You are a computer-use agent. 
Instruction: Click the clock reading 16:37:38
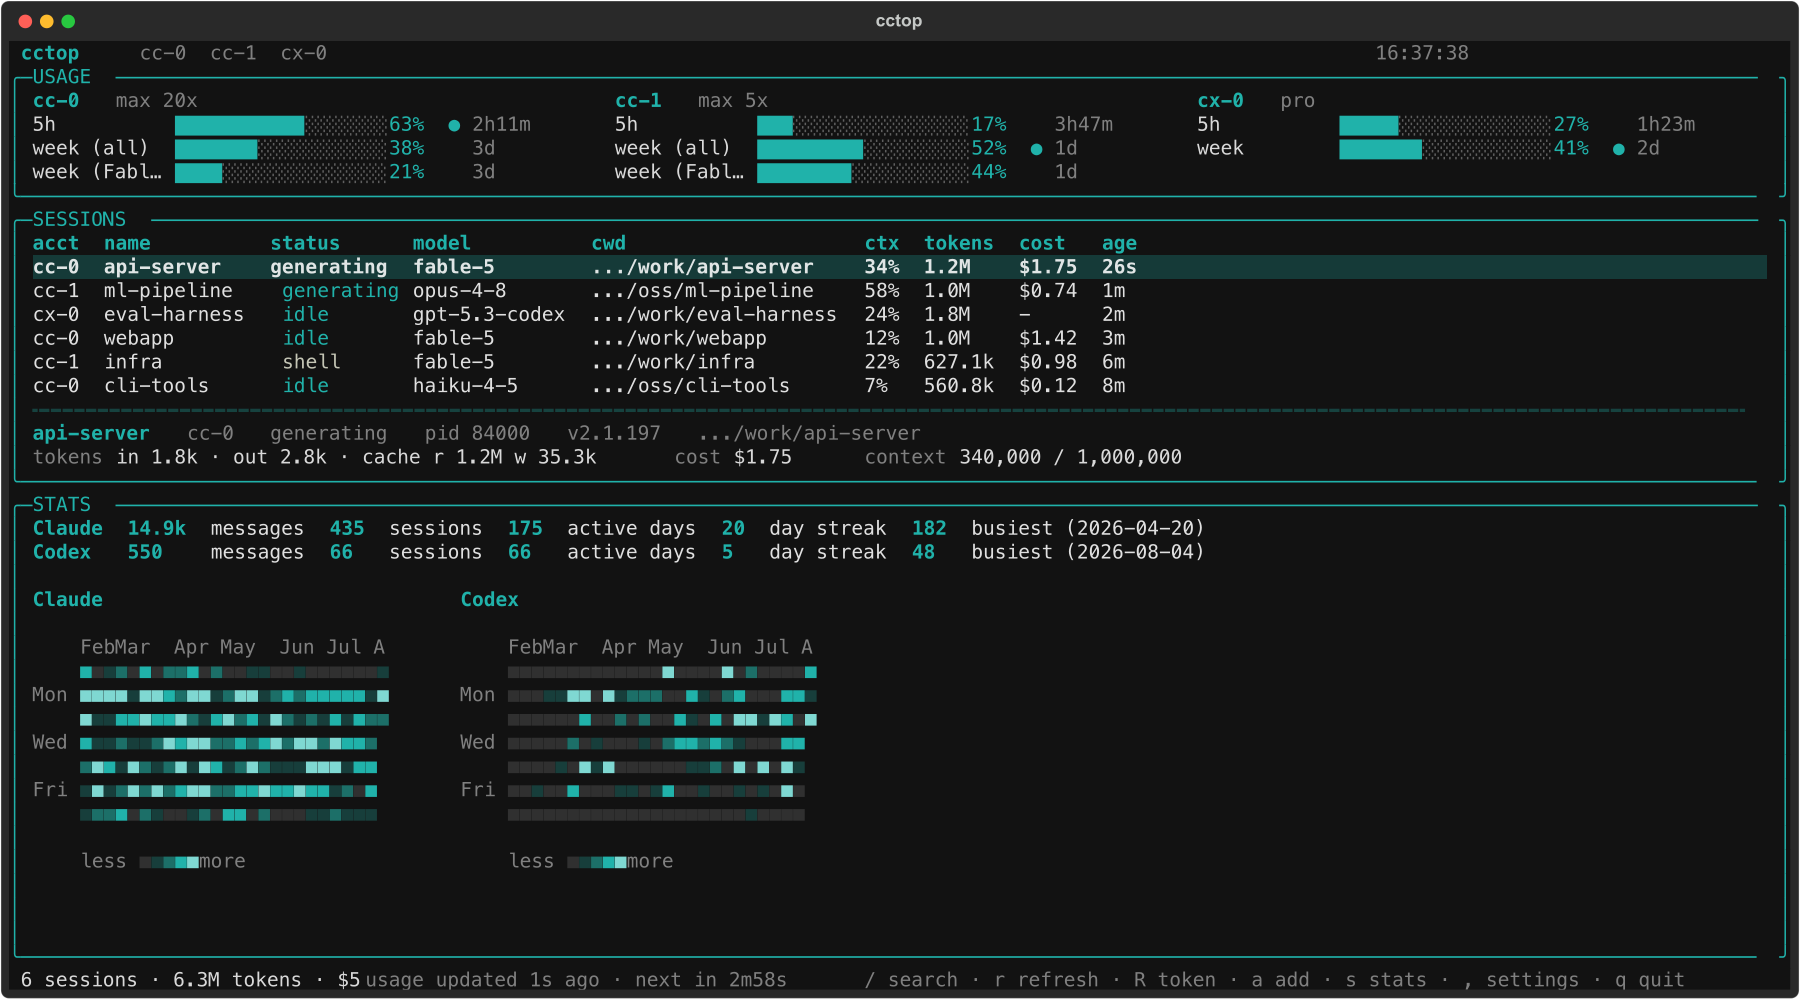[1422, 53]
